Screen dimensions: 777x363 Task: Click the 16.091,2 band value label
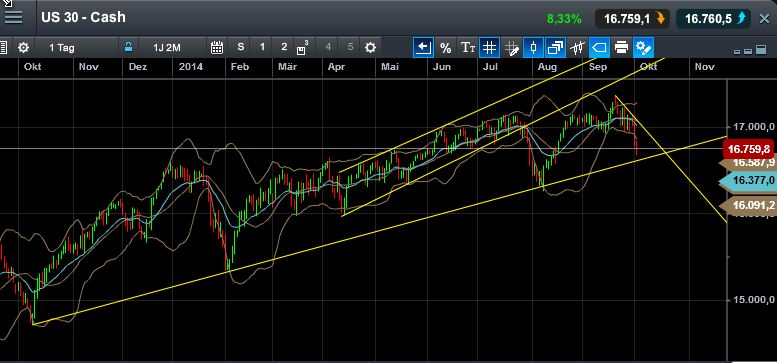tap(749, 205)
